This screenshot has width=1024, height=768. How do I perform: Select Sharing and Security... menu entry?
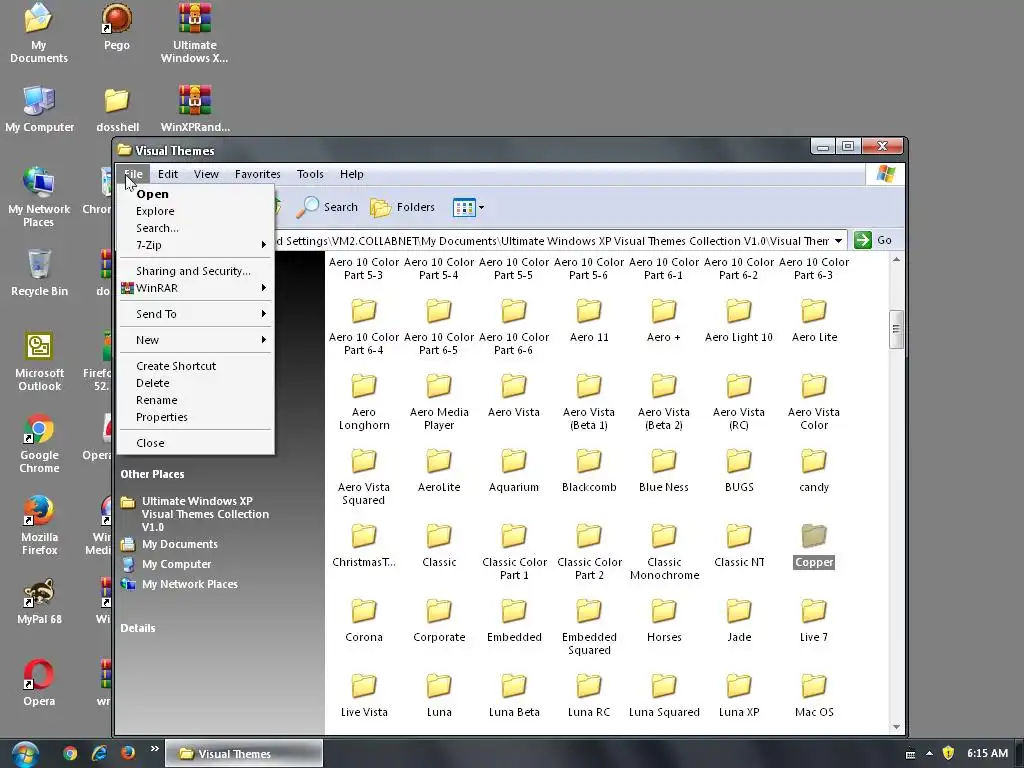[195, 271]
